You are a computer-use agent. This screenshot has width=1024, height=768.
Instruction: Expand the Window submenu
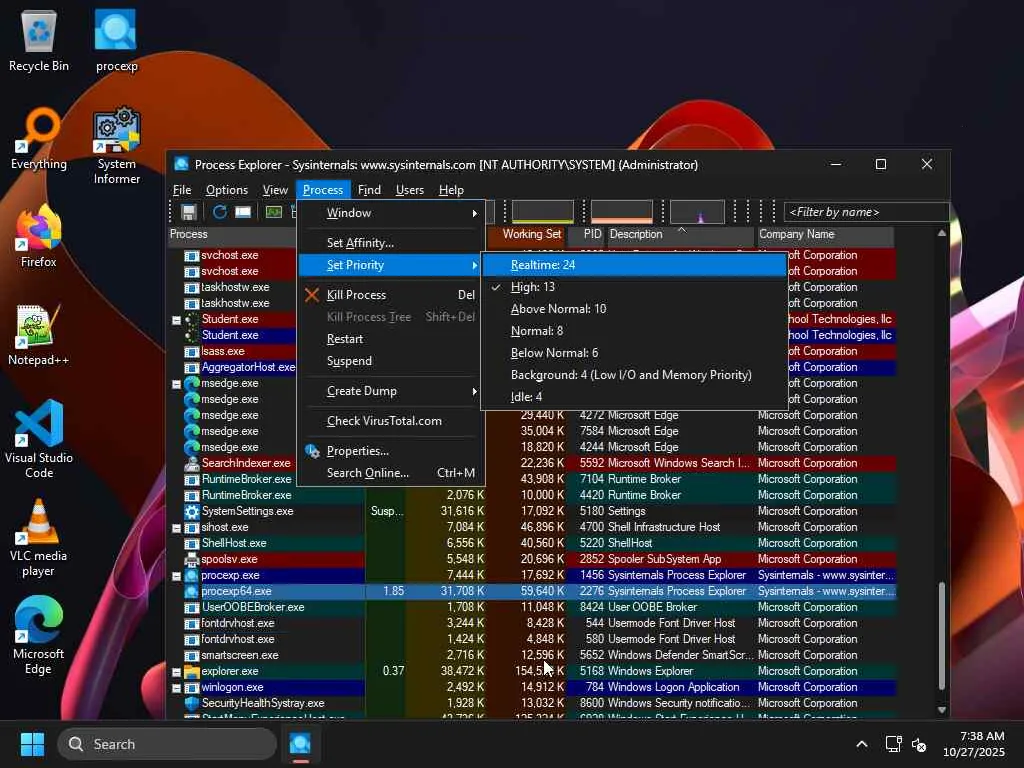391,213
